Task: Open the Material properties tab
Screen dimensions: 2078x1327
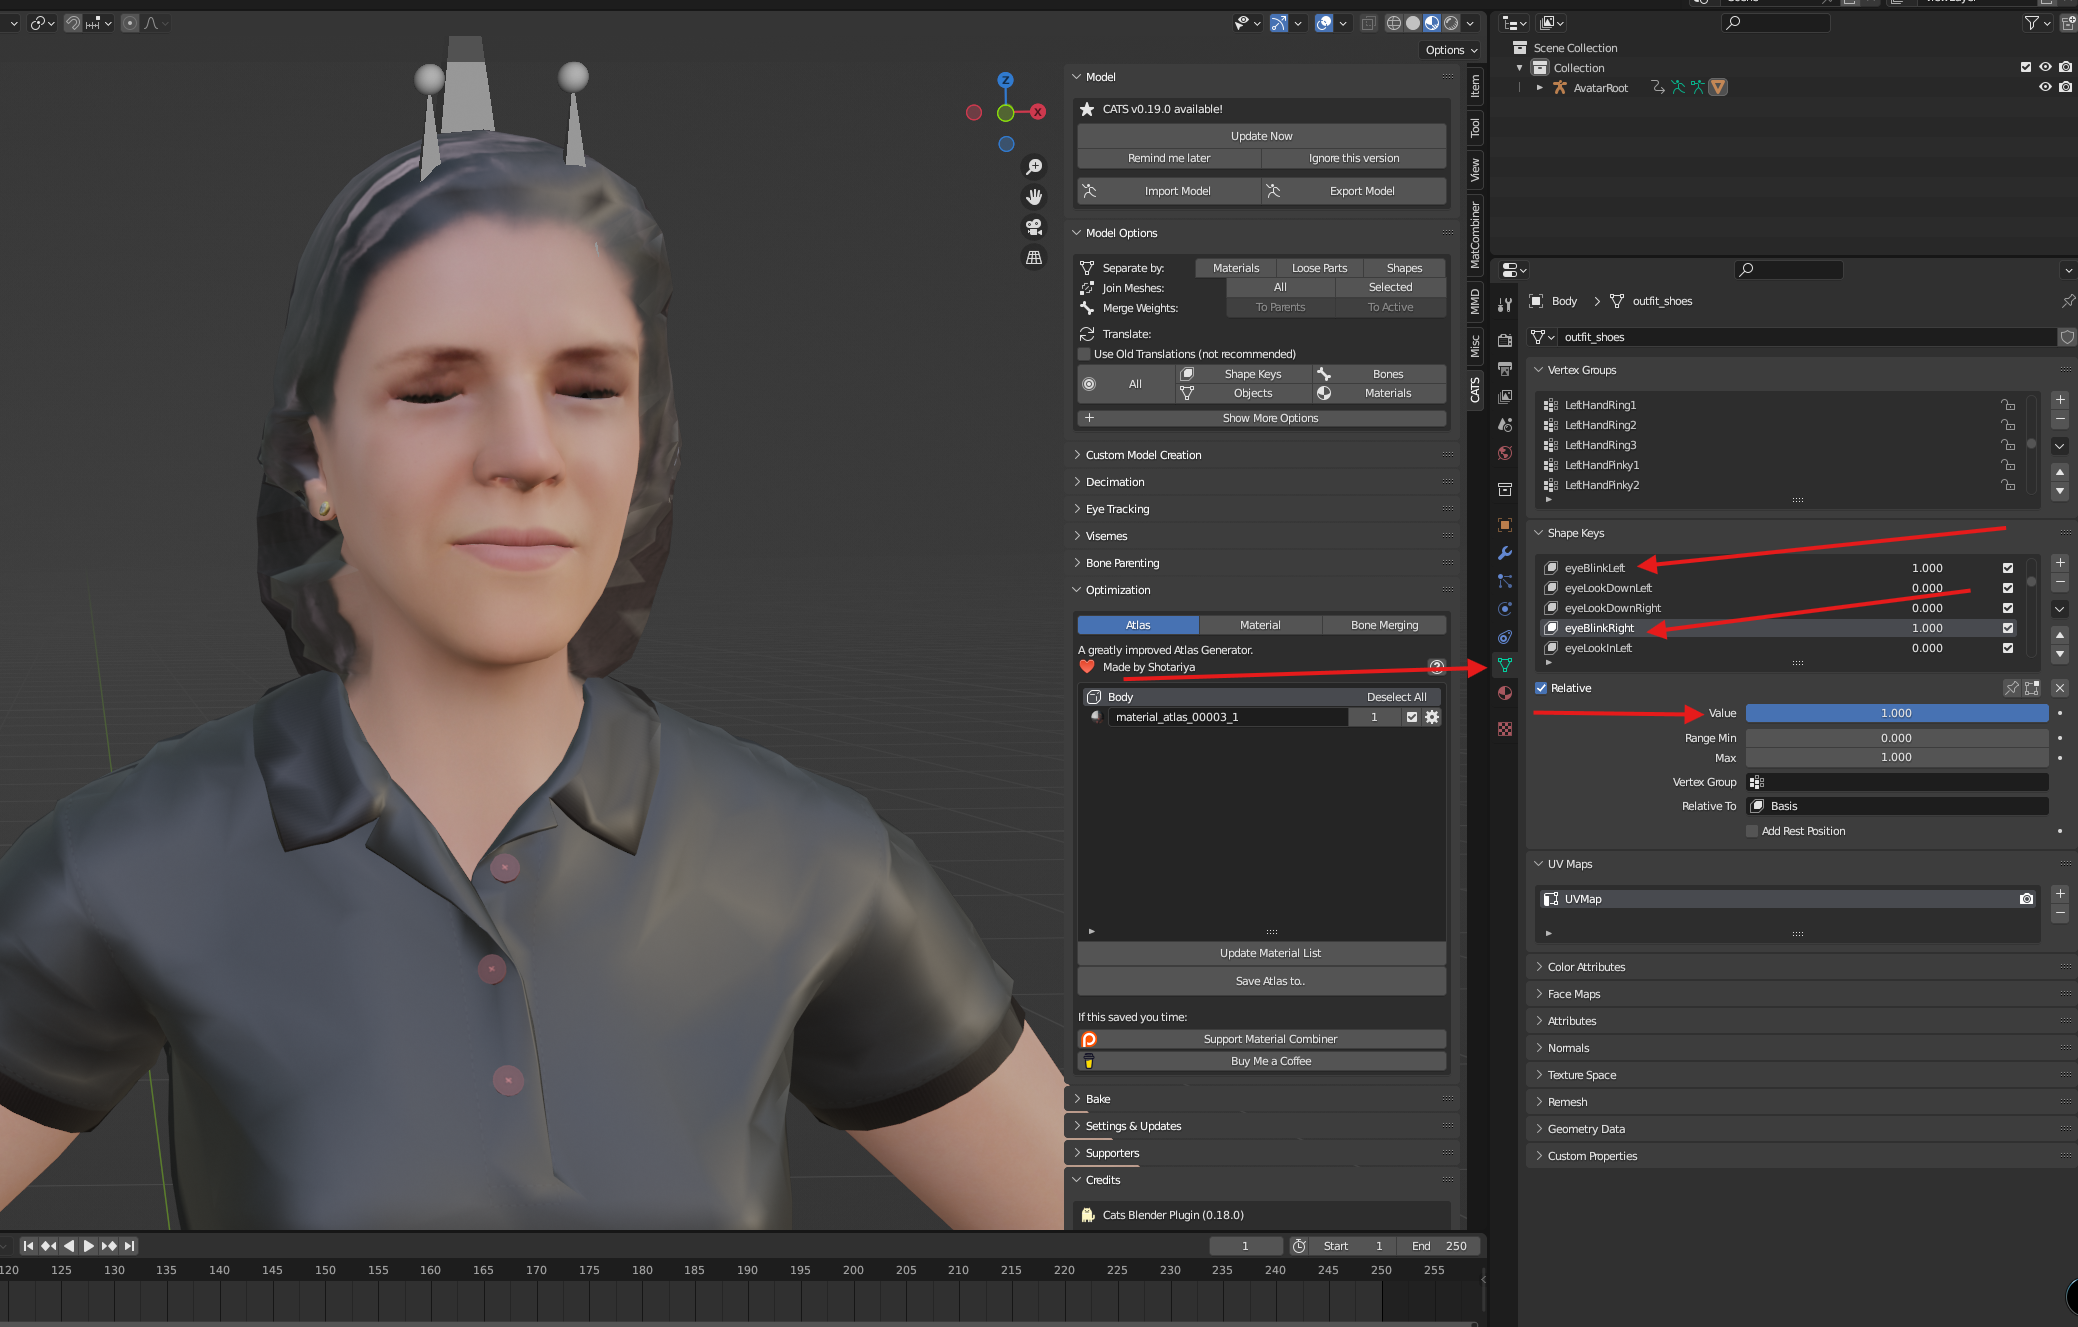Action: pyautogui.click(x=1505, y=693)
